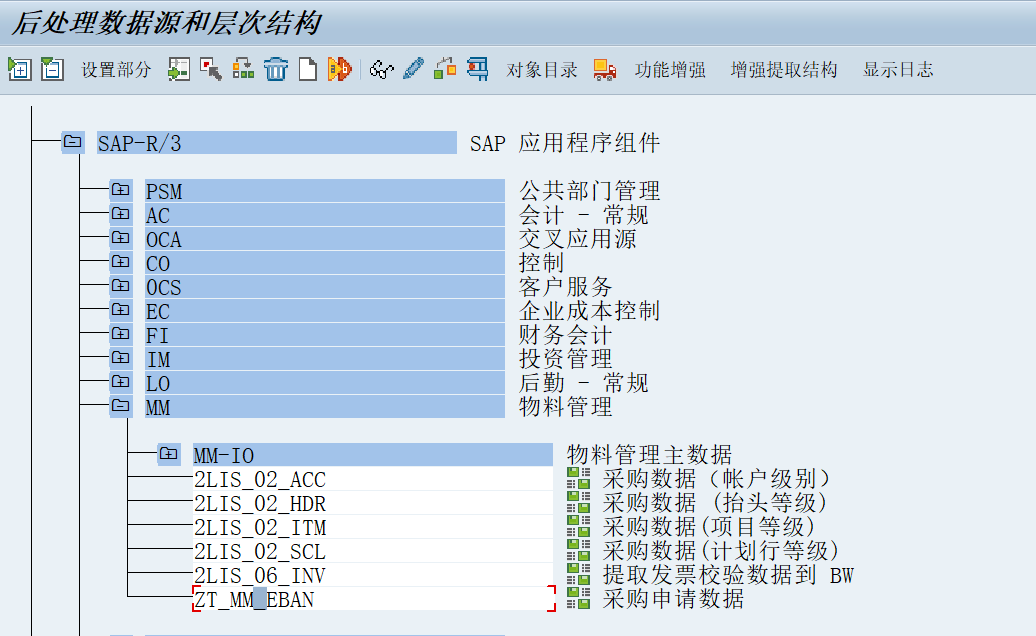Click the text SAP 应用程序组件
Screen dimensions: 1036x636
click(x=565, y=143)
